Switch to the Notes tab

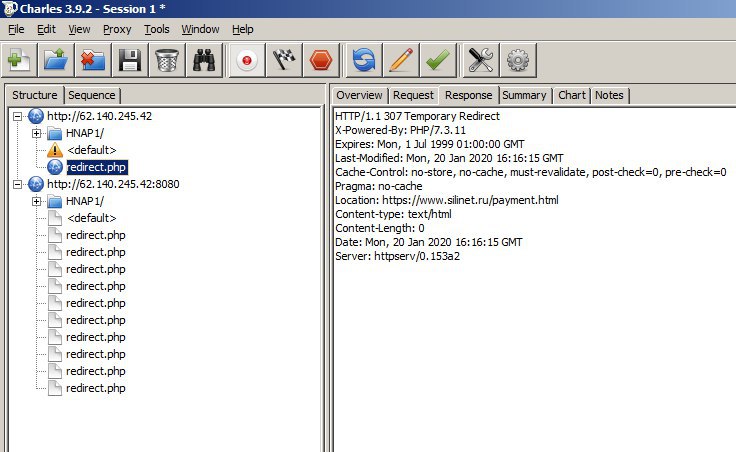[x=609, y=95]
